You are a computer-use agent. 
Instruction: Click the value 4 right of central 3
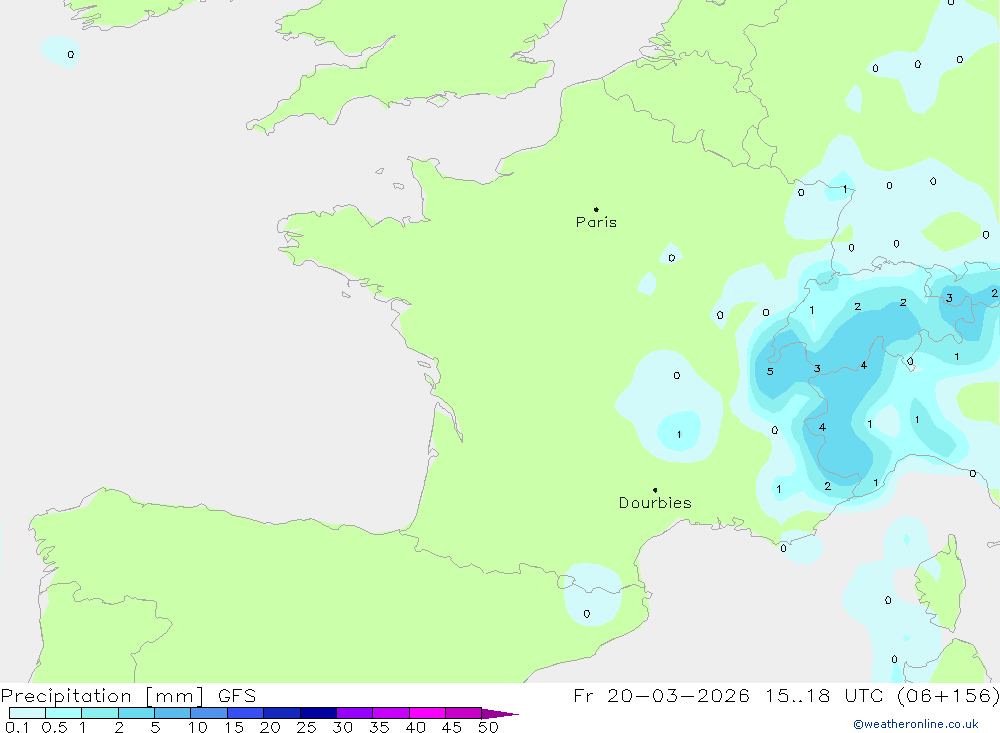(864, 366)
